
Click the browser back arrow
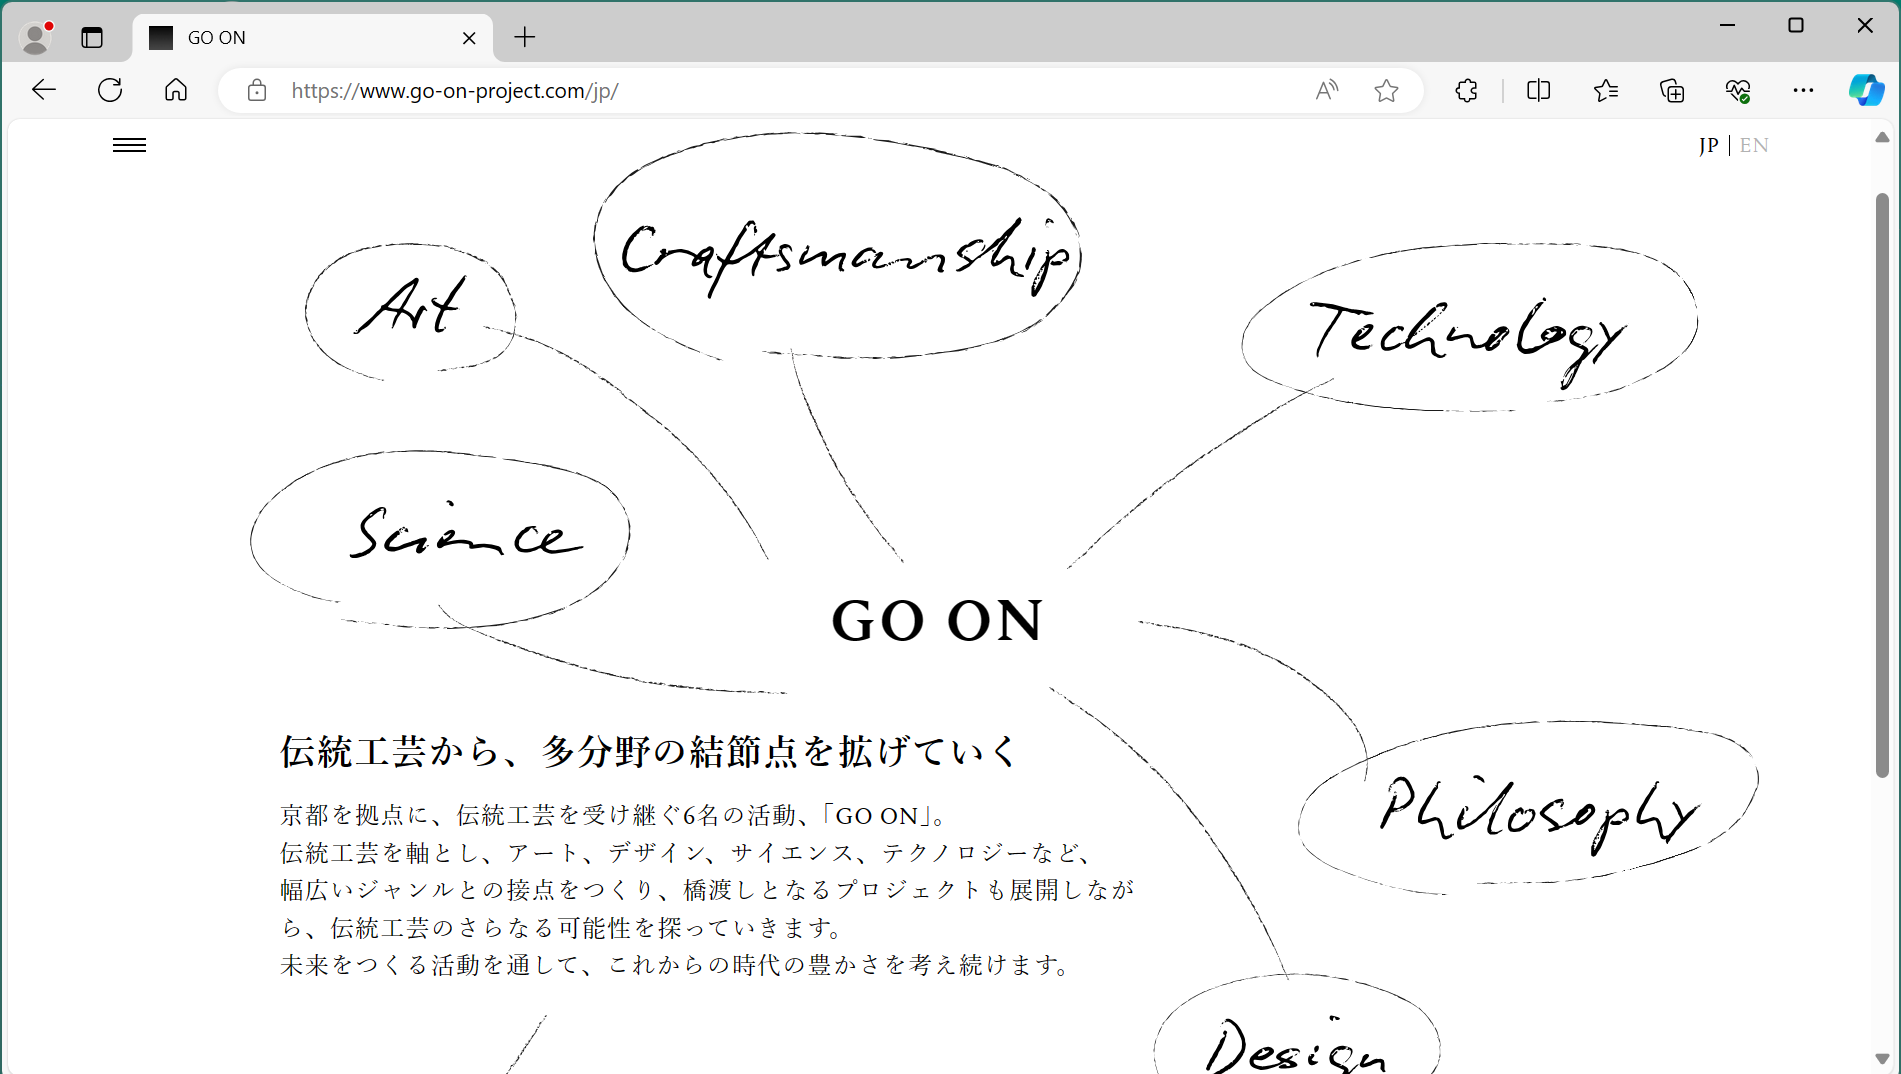44,90
